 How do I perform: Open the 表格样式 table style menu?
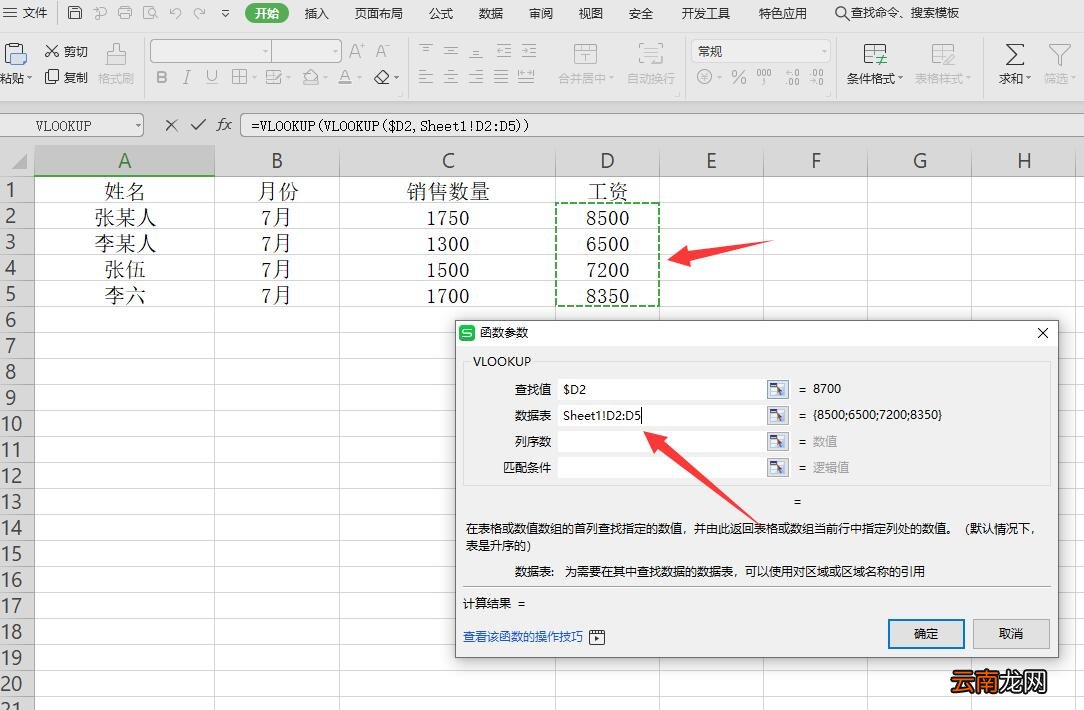[x=942, y=64]
